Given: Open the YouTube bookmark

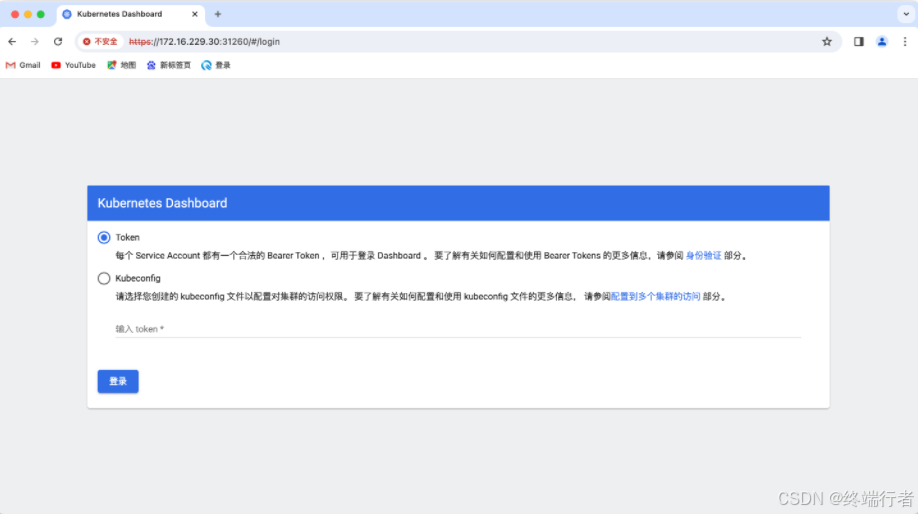Looking at the screenshot, I should pyautogui.click(x=73, y=65).
